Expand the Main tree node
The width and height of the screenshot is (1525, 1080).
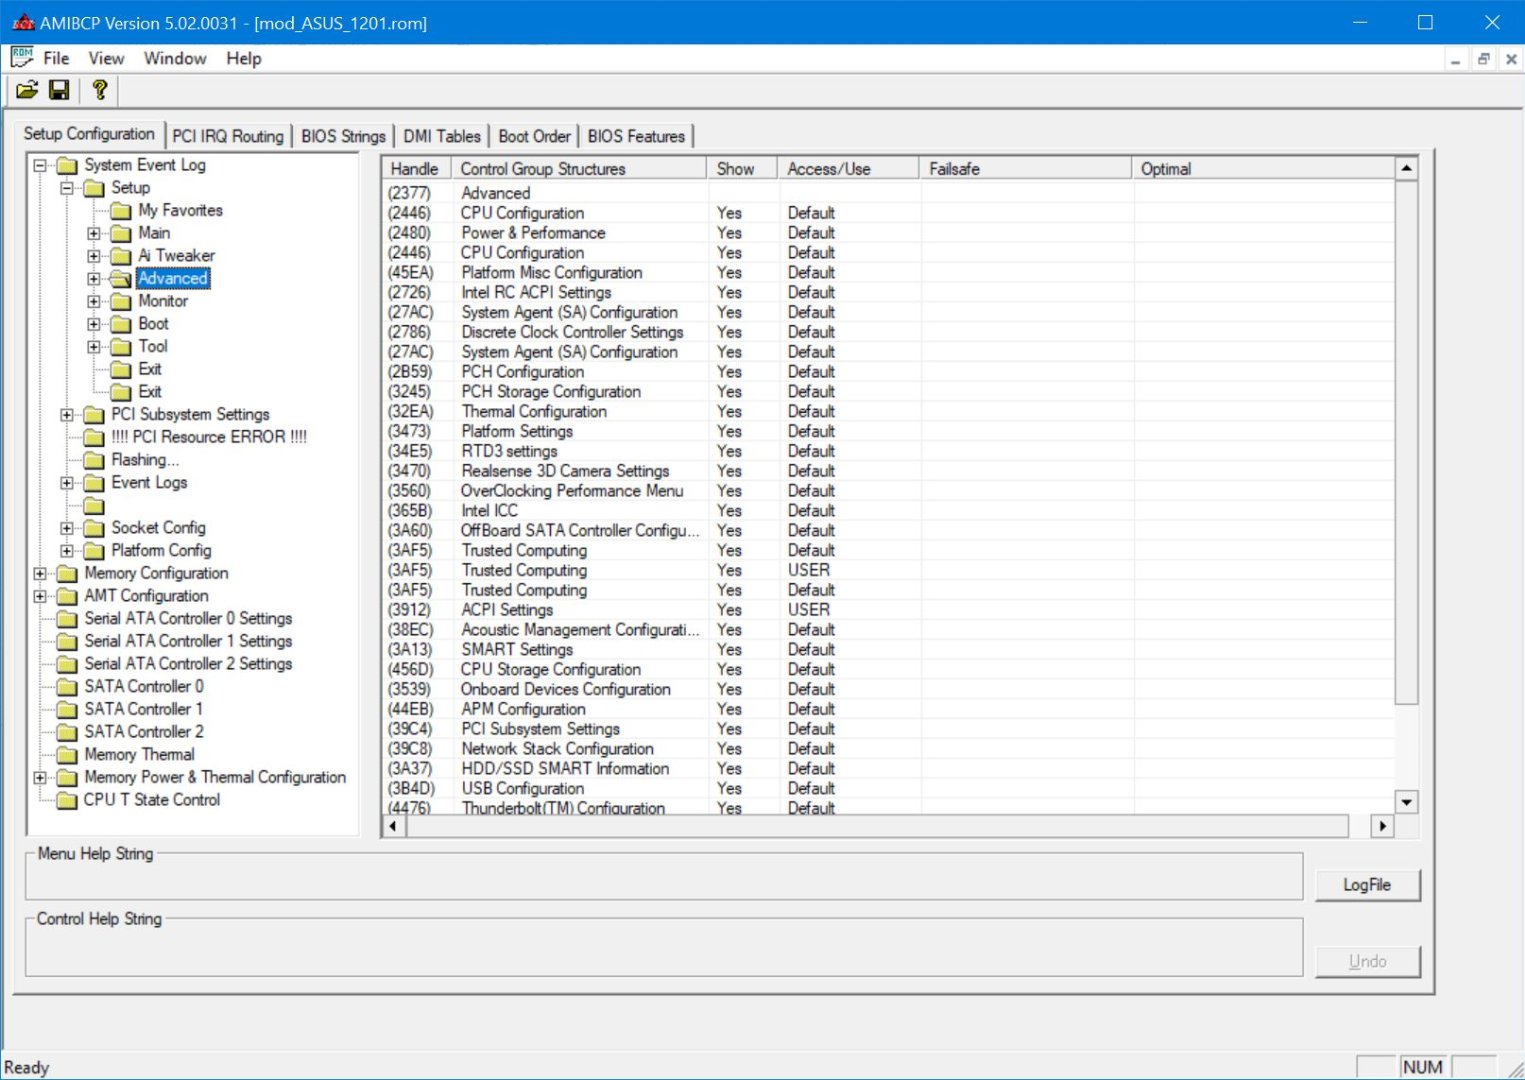coord(94,233)
